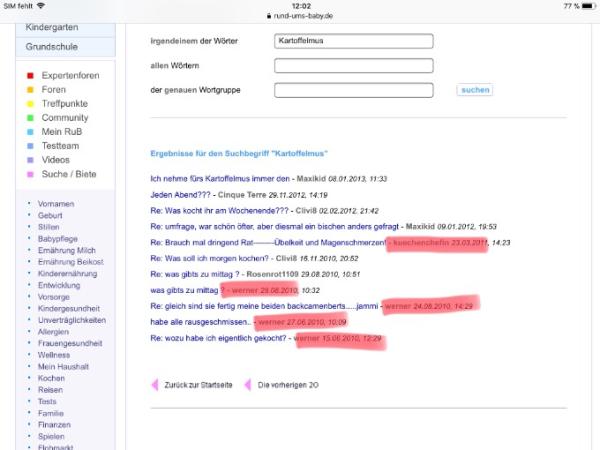The width and height of the screenshot is (600, 450).
Task: Click the green square beside Community
Action: (x=30, y=118)
